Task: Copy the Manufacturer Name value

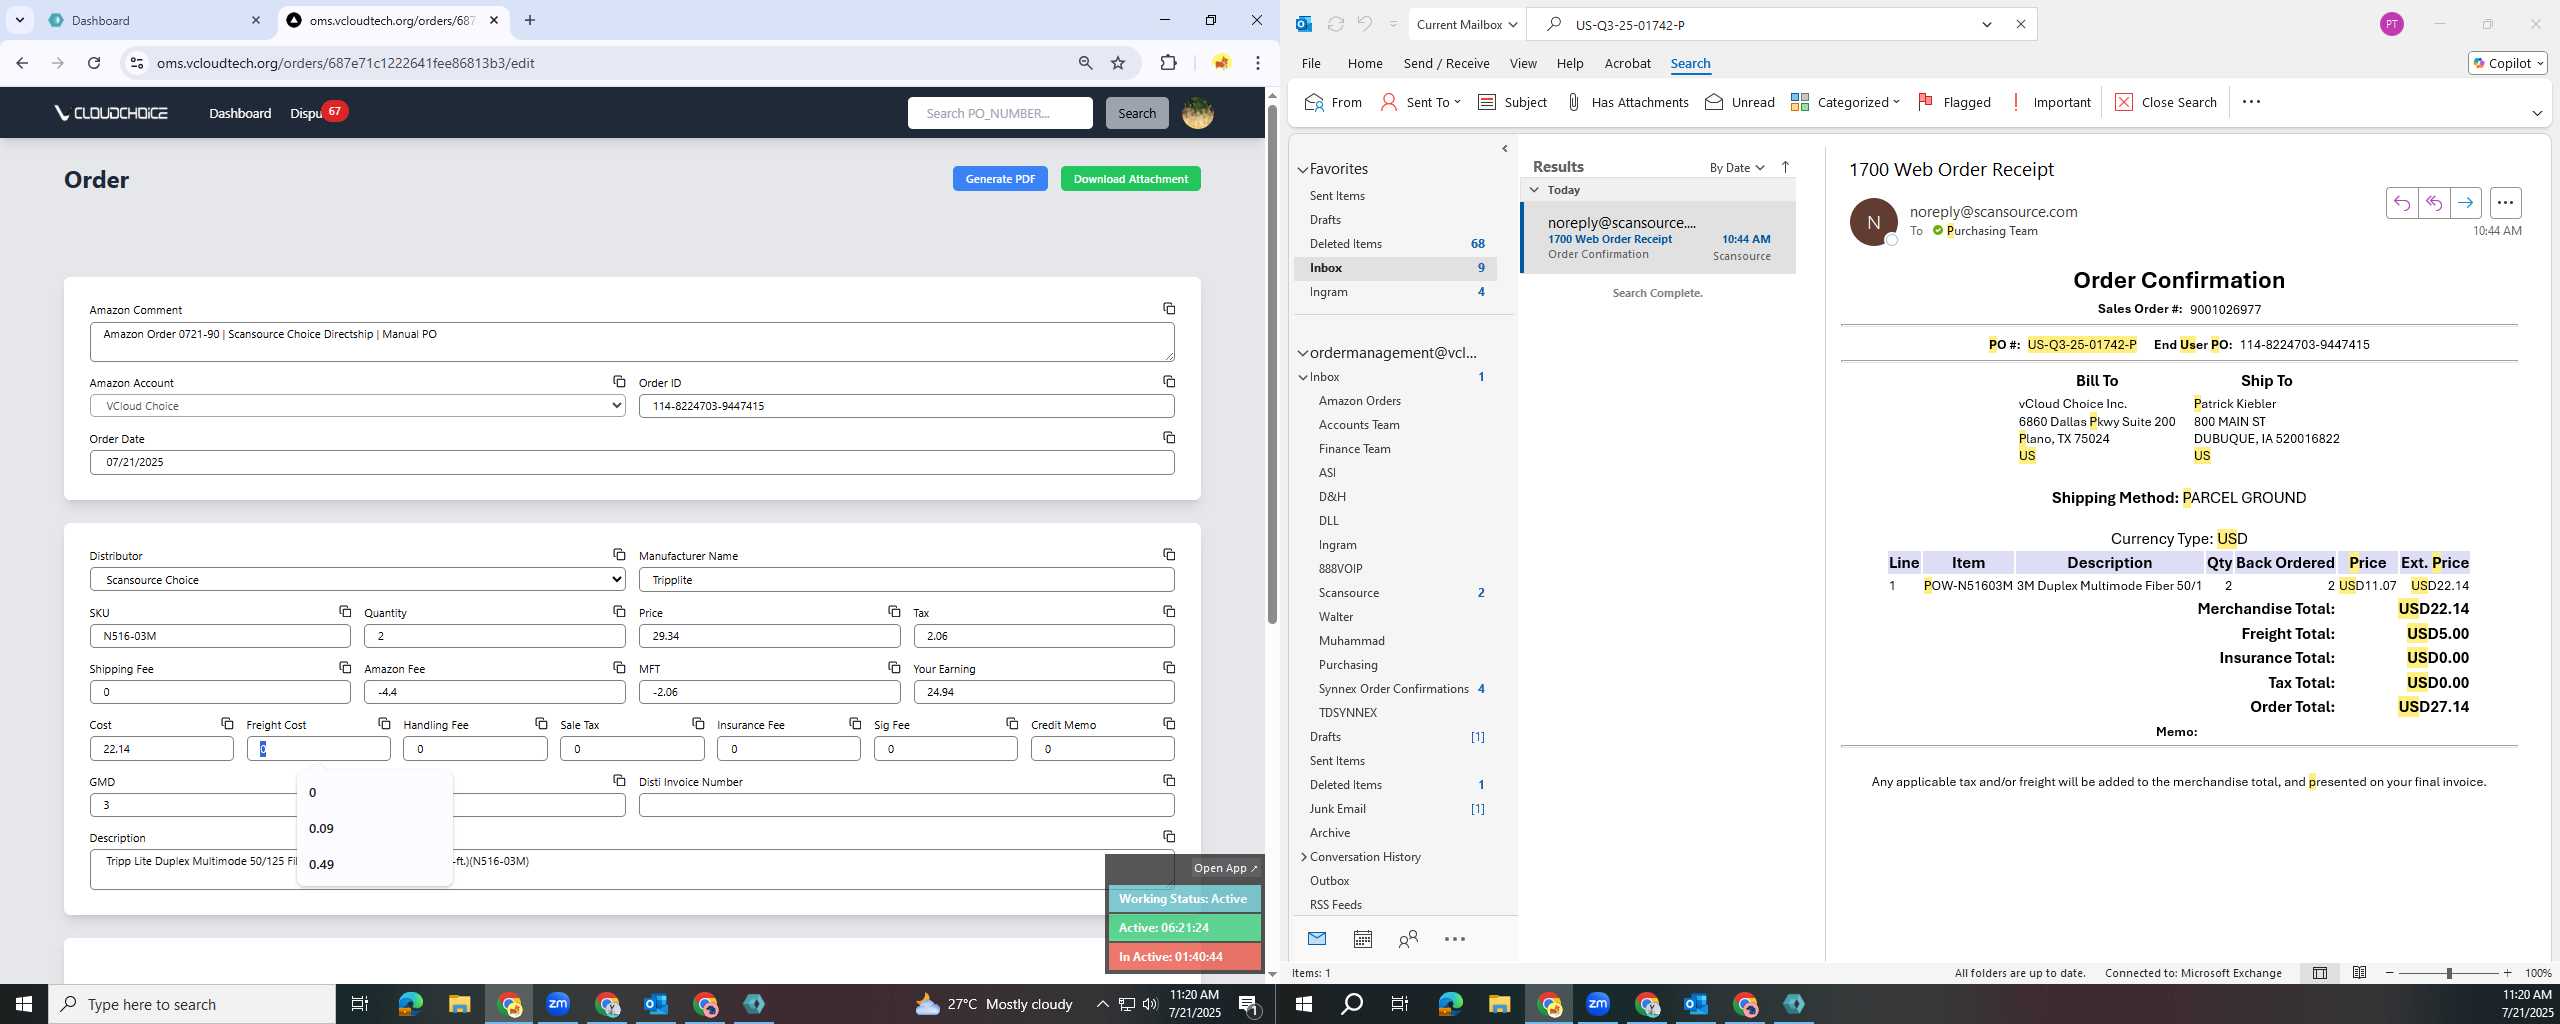Action: [1168, 555]
